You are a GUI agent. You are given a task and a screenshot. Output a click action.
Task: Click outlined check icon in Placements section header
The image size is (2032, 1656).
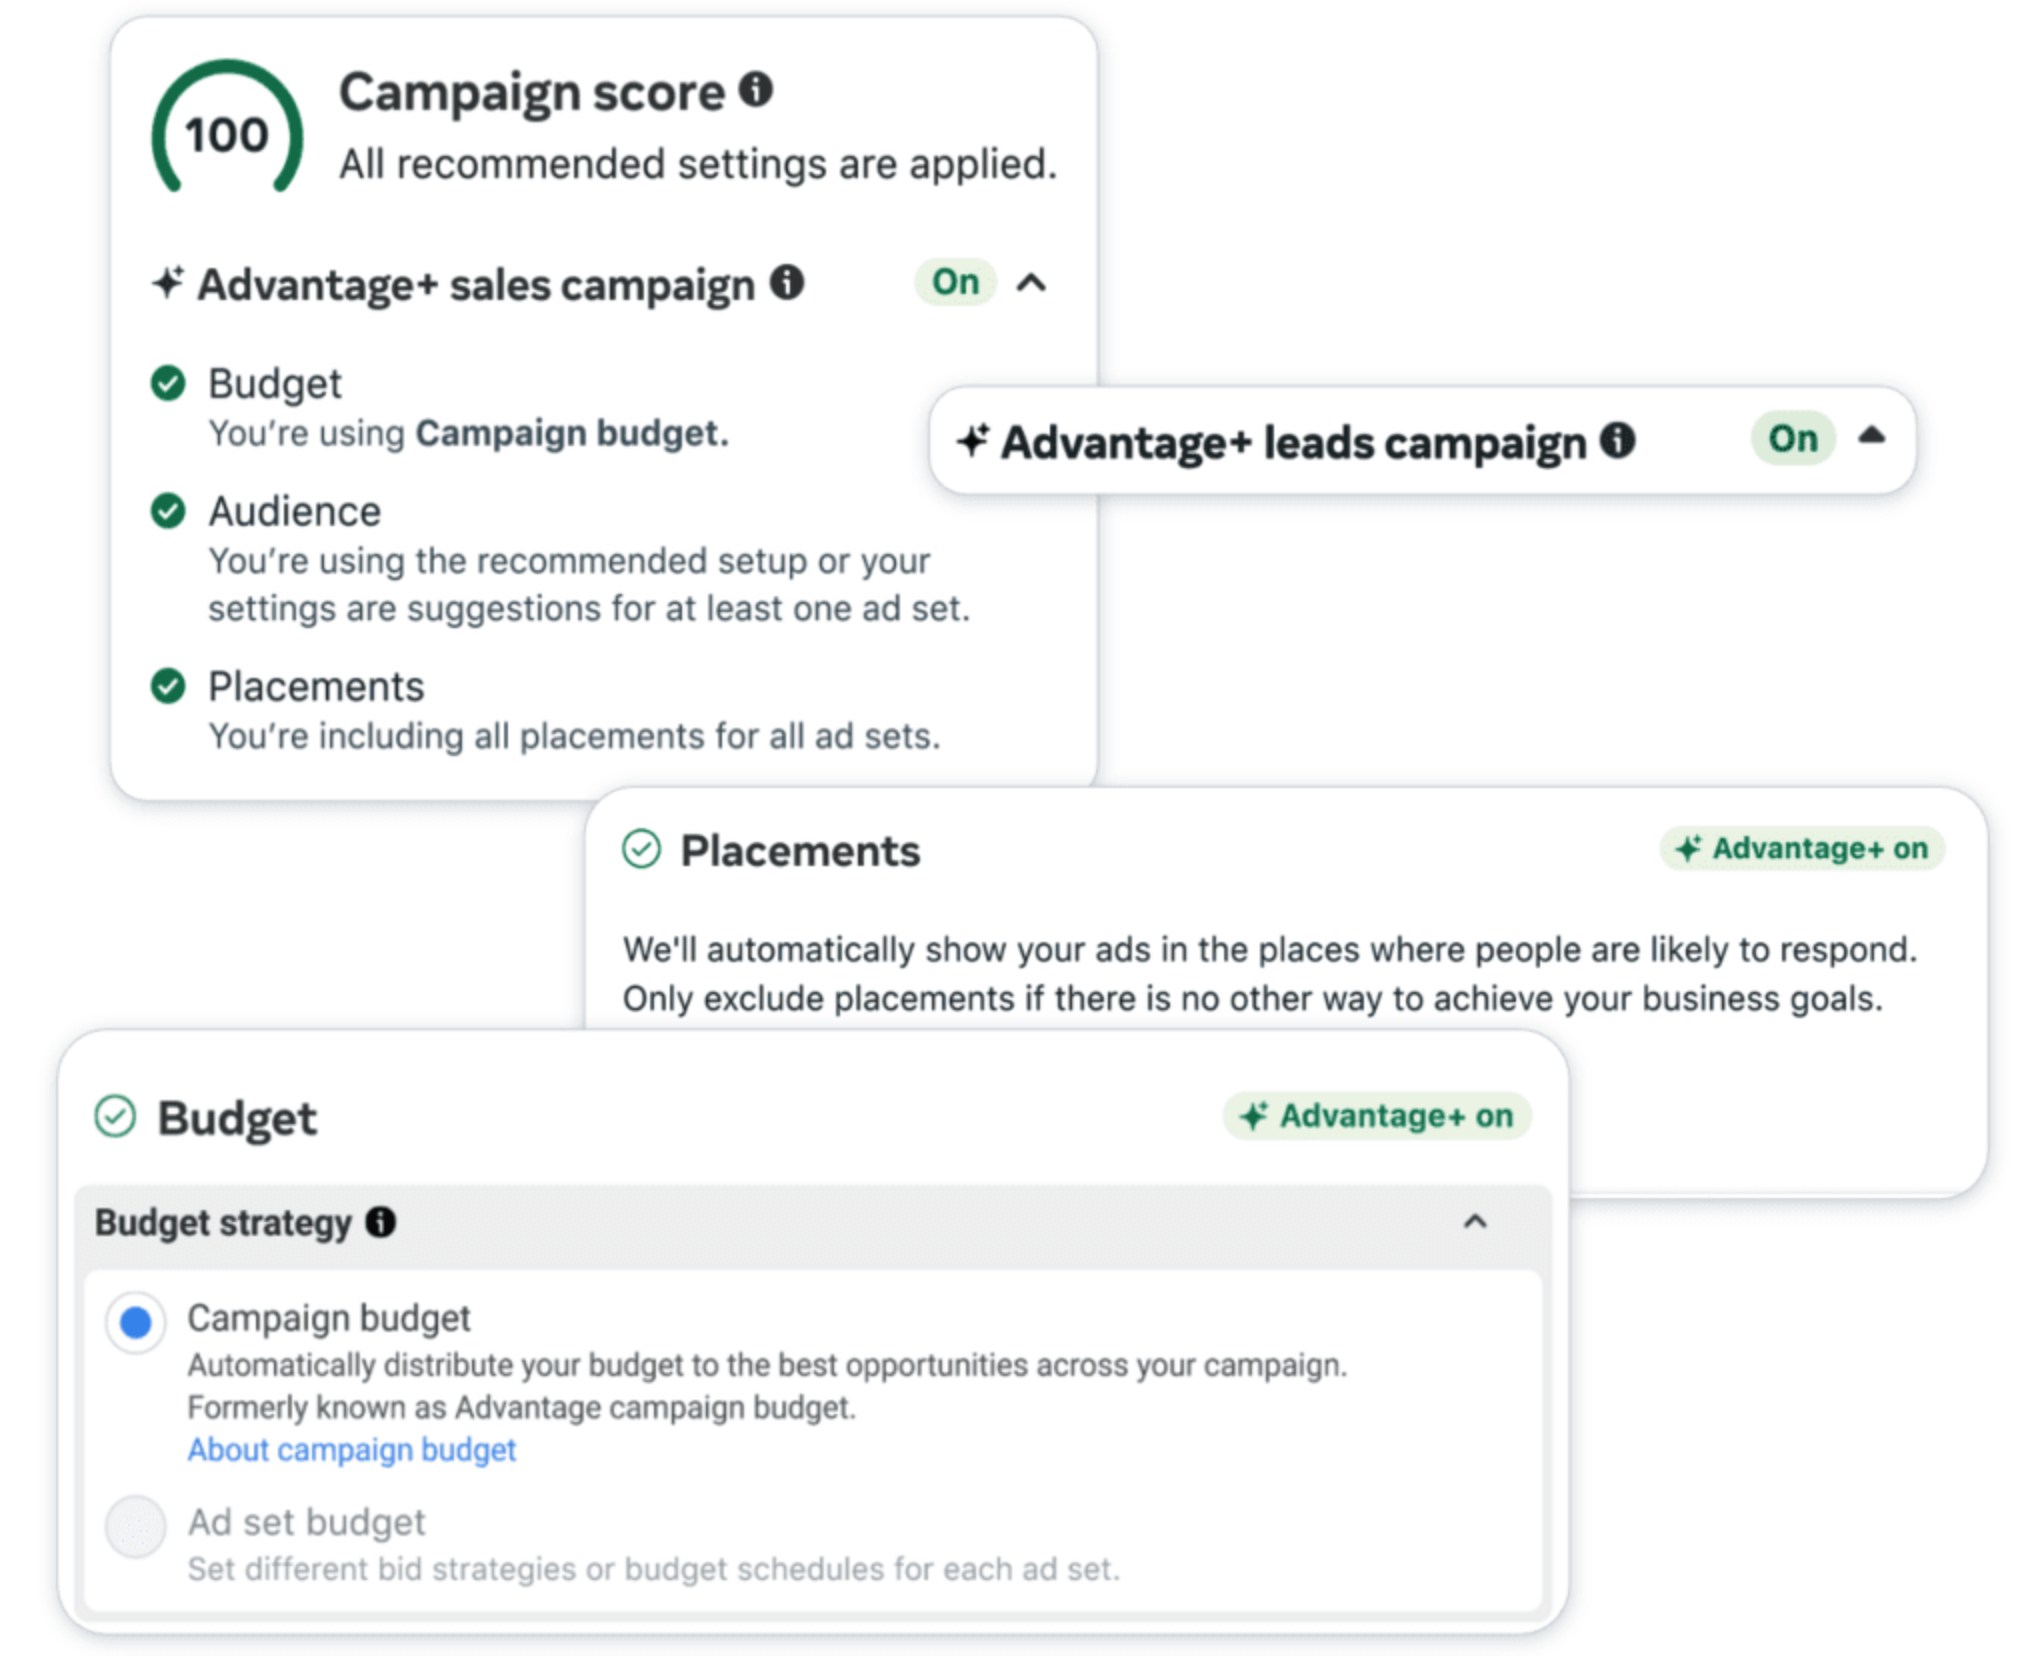641,849
